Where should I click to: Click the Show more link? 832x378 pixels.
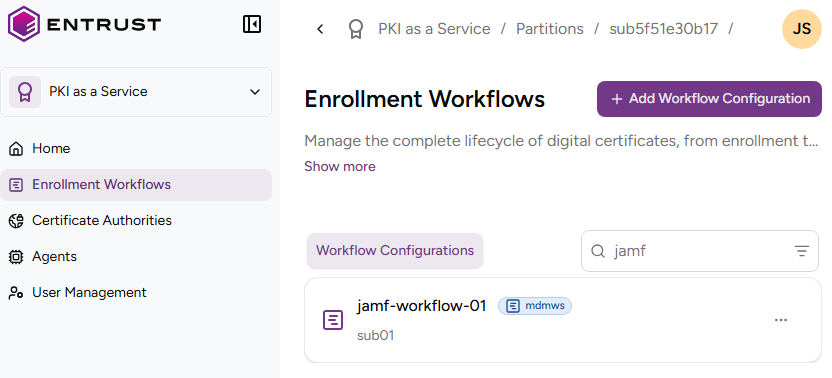point(340,167)
